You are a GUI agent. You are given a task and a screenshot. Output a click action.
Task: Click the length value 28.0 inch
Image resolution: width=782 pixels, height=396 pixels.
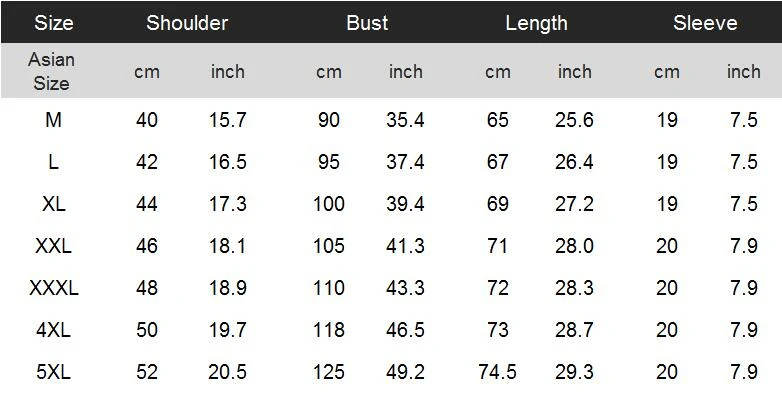click(574, 245)
